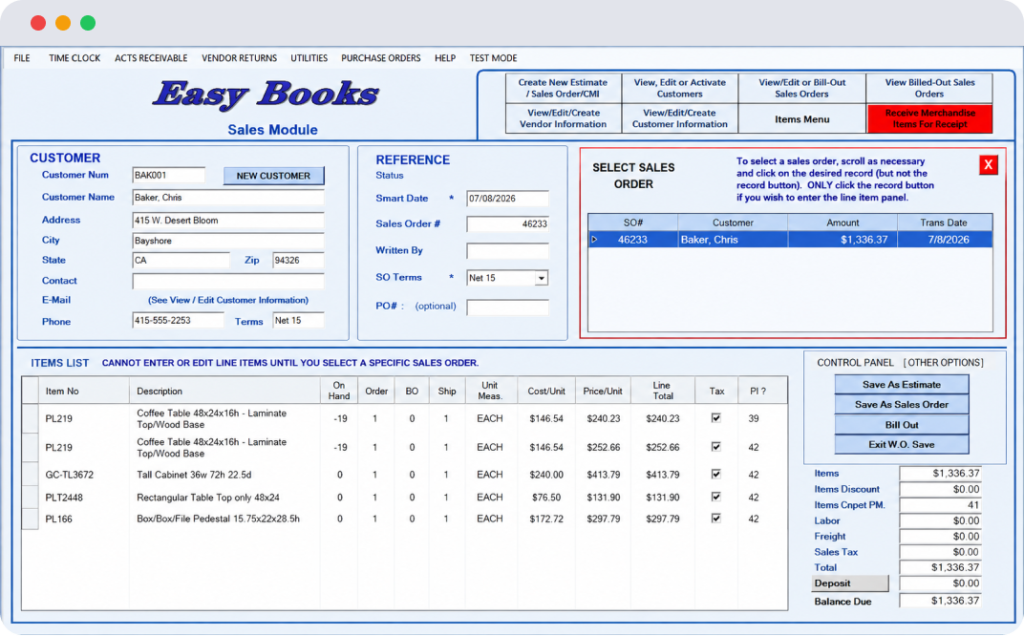Select row button for GC-TL3672 line

[x=30, y=475]
